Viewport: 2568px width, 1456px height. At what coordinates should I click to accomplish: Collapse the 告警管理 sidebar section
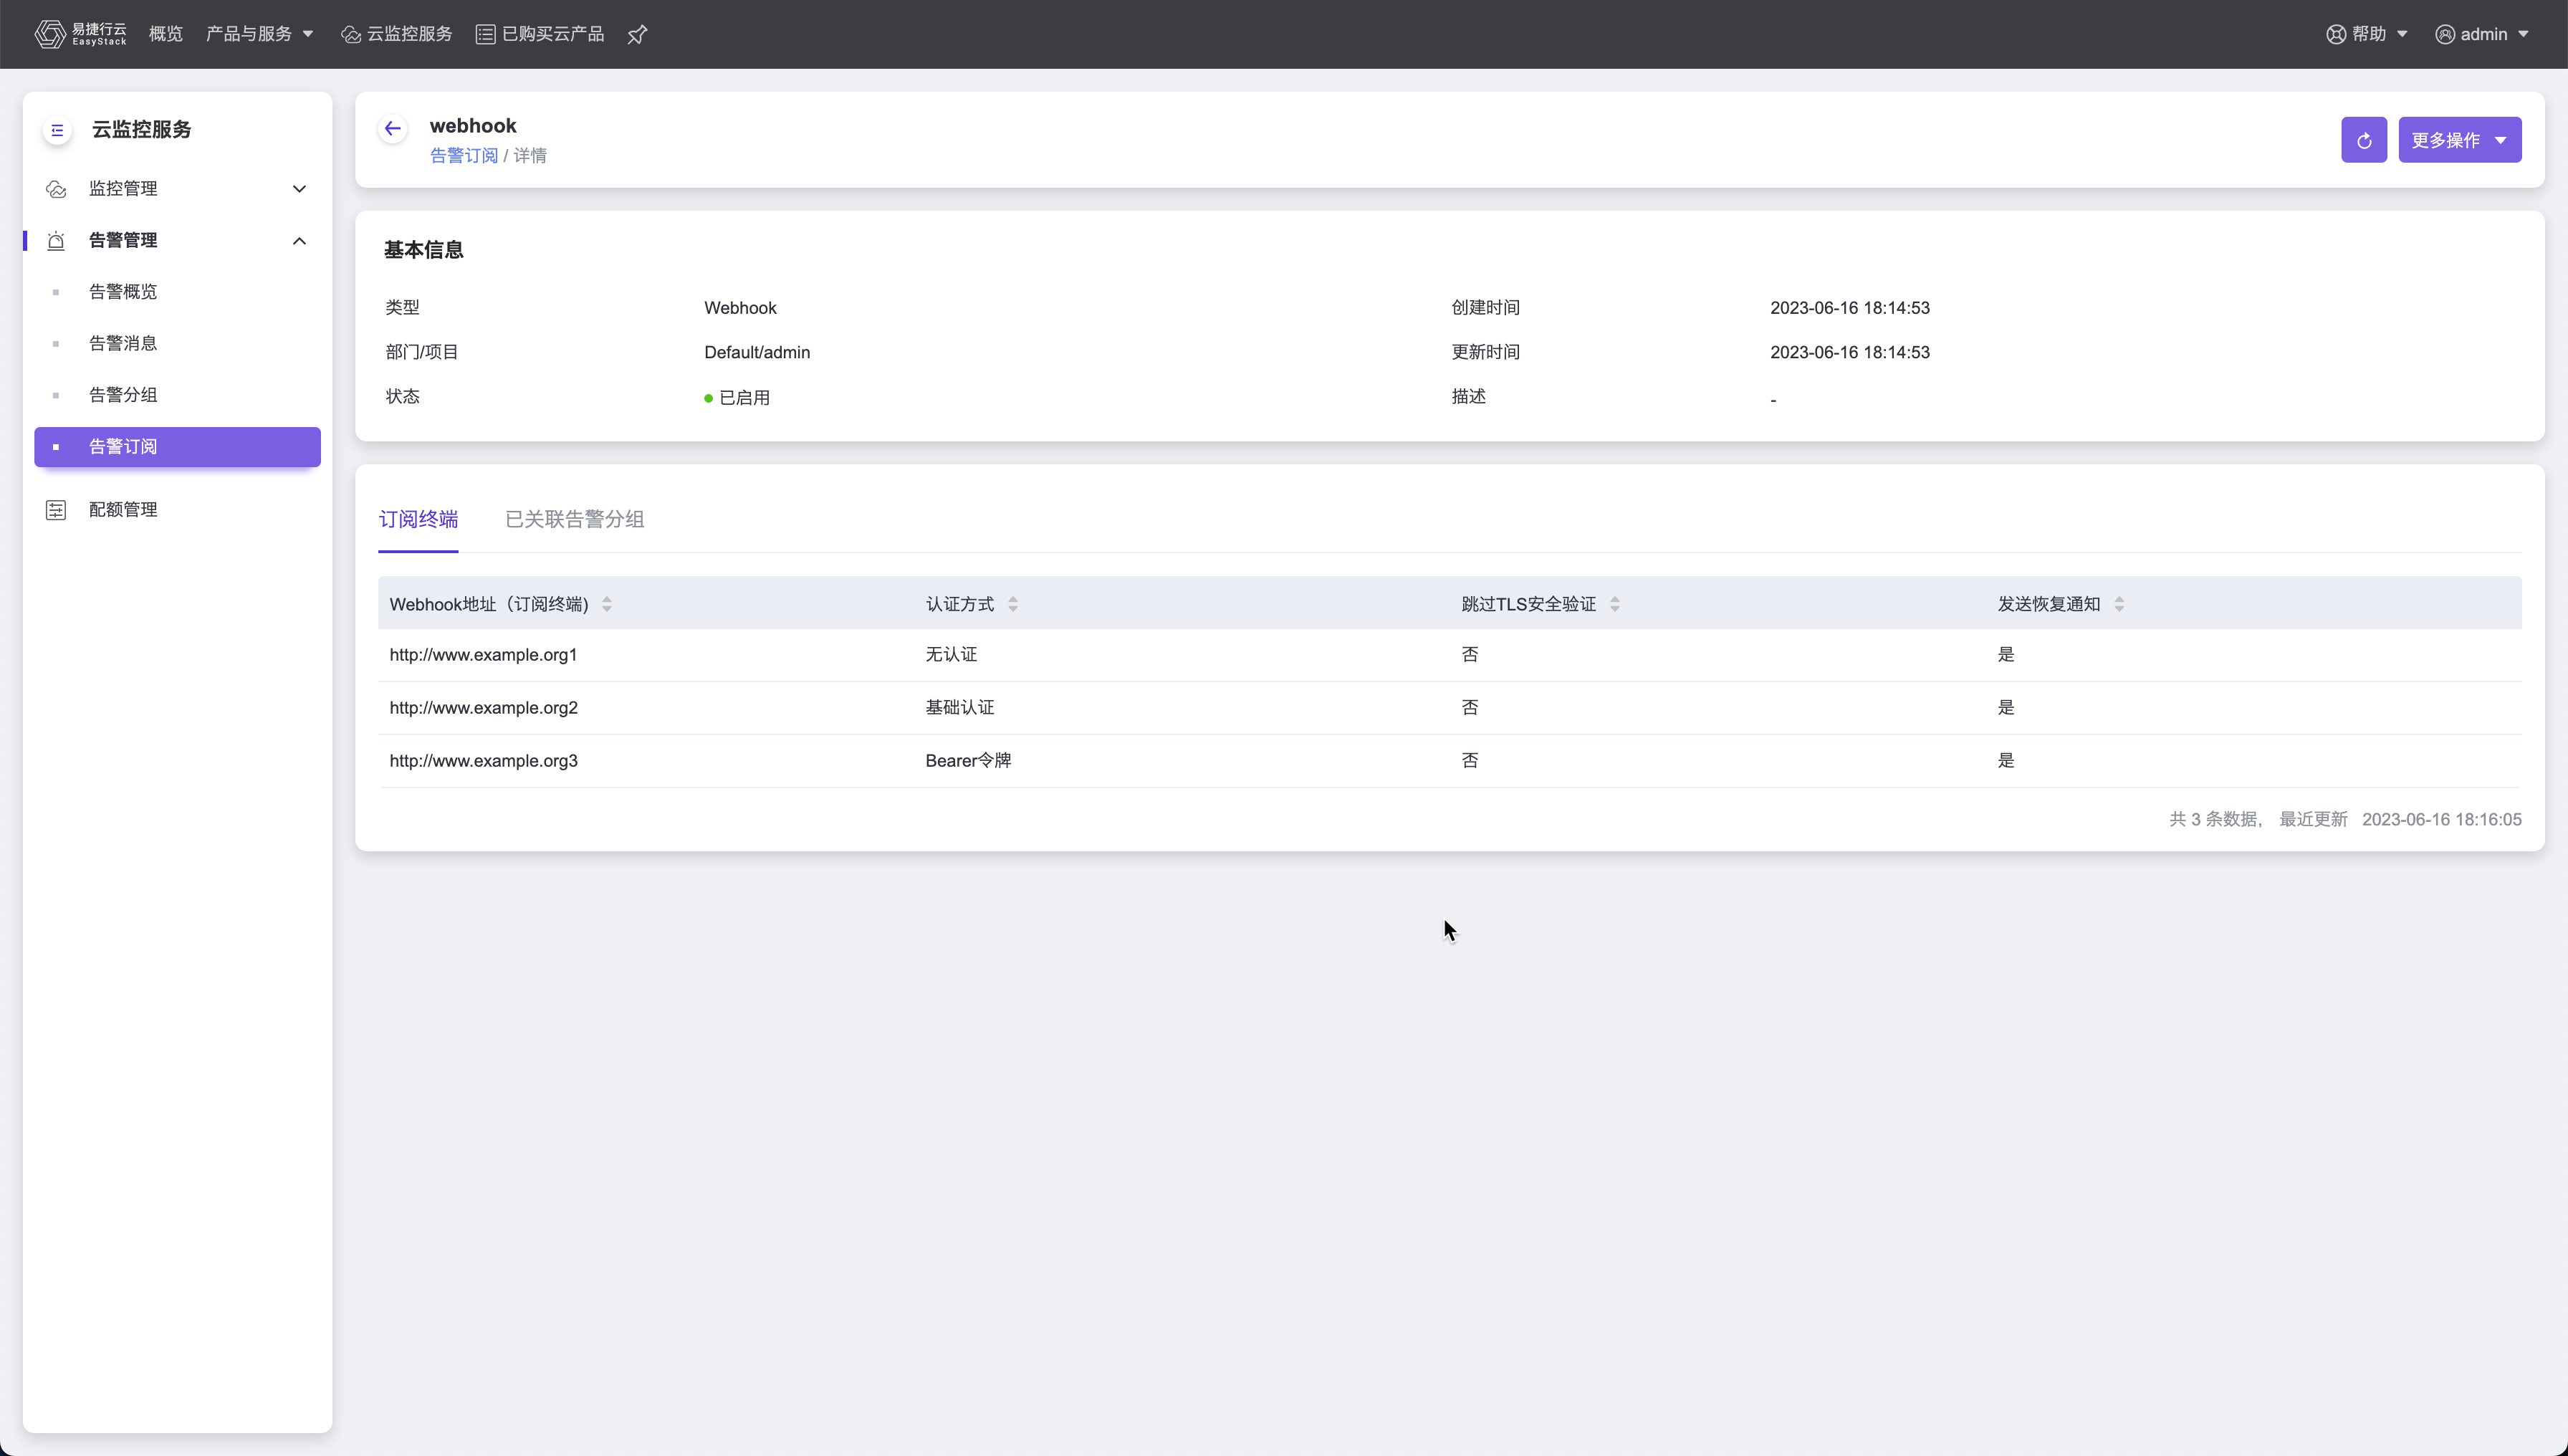tap(177, 240)
